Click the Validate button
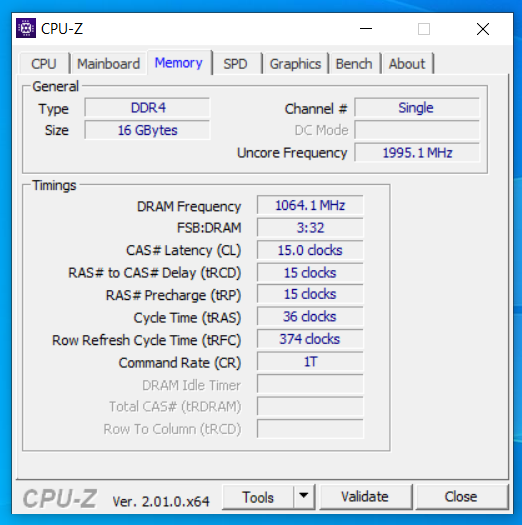522x525 pixels. (x=365, y=497)
